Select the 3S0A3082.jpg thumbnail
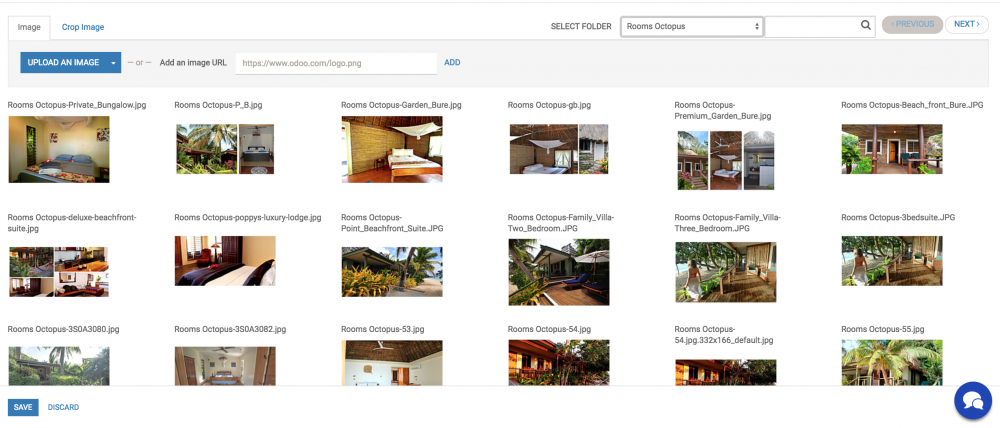The width and height of the screenshot is (1000, 428). [x=225, y=365]
